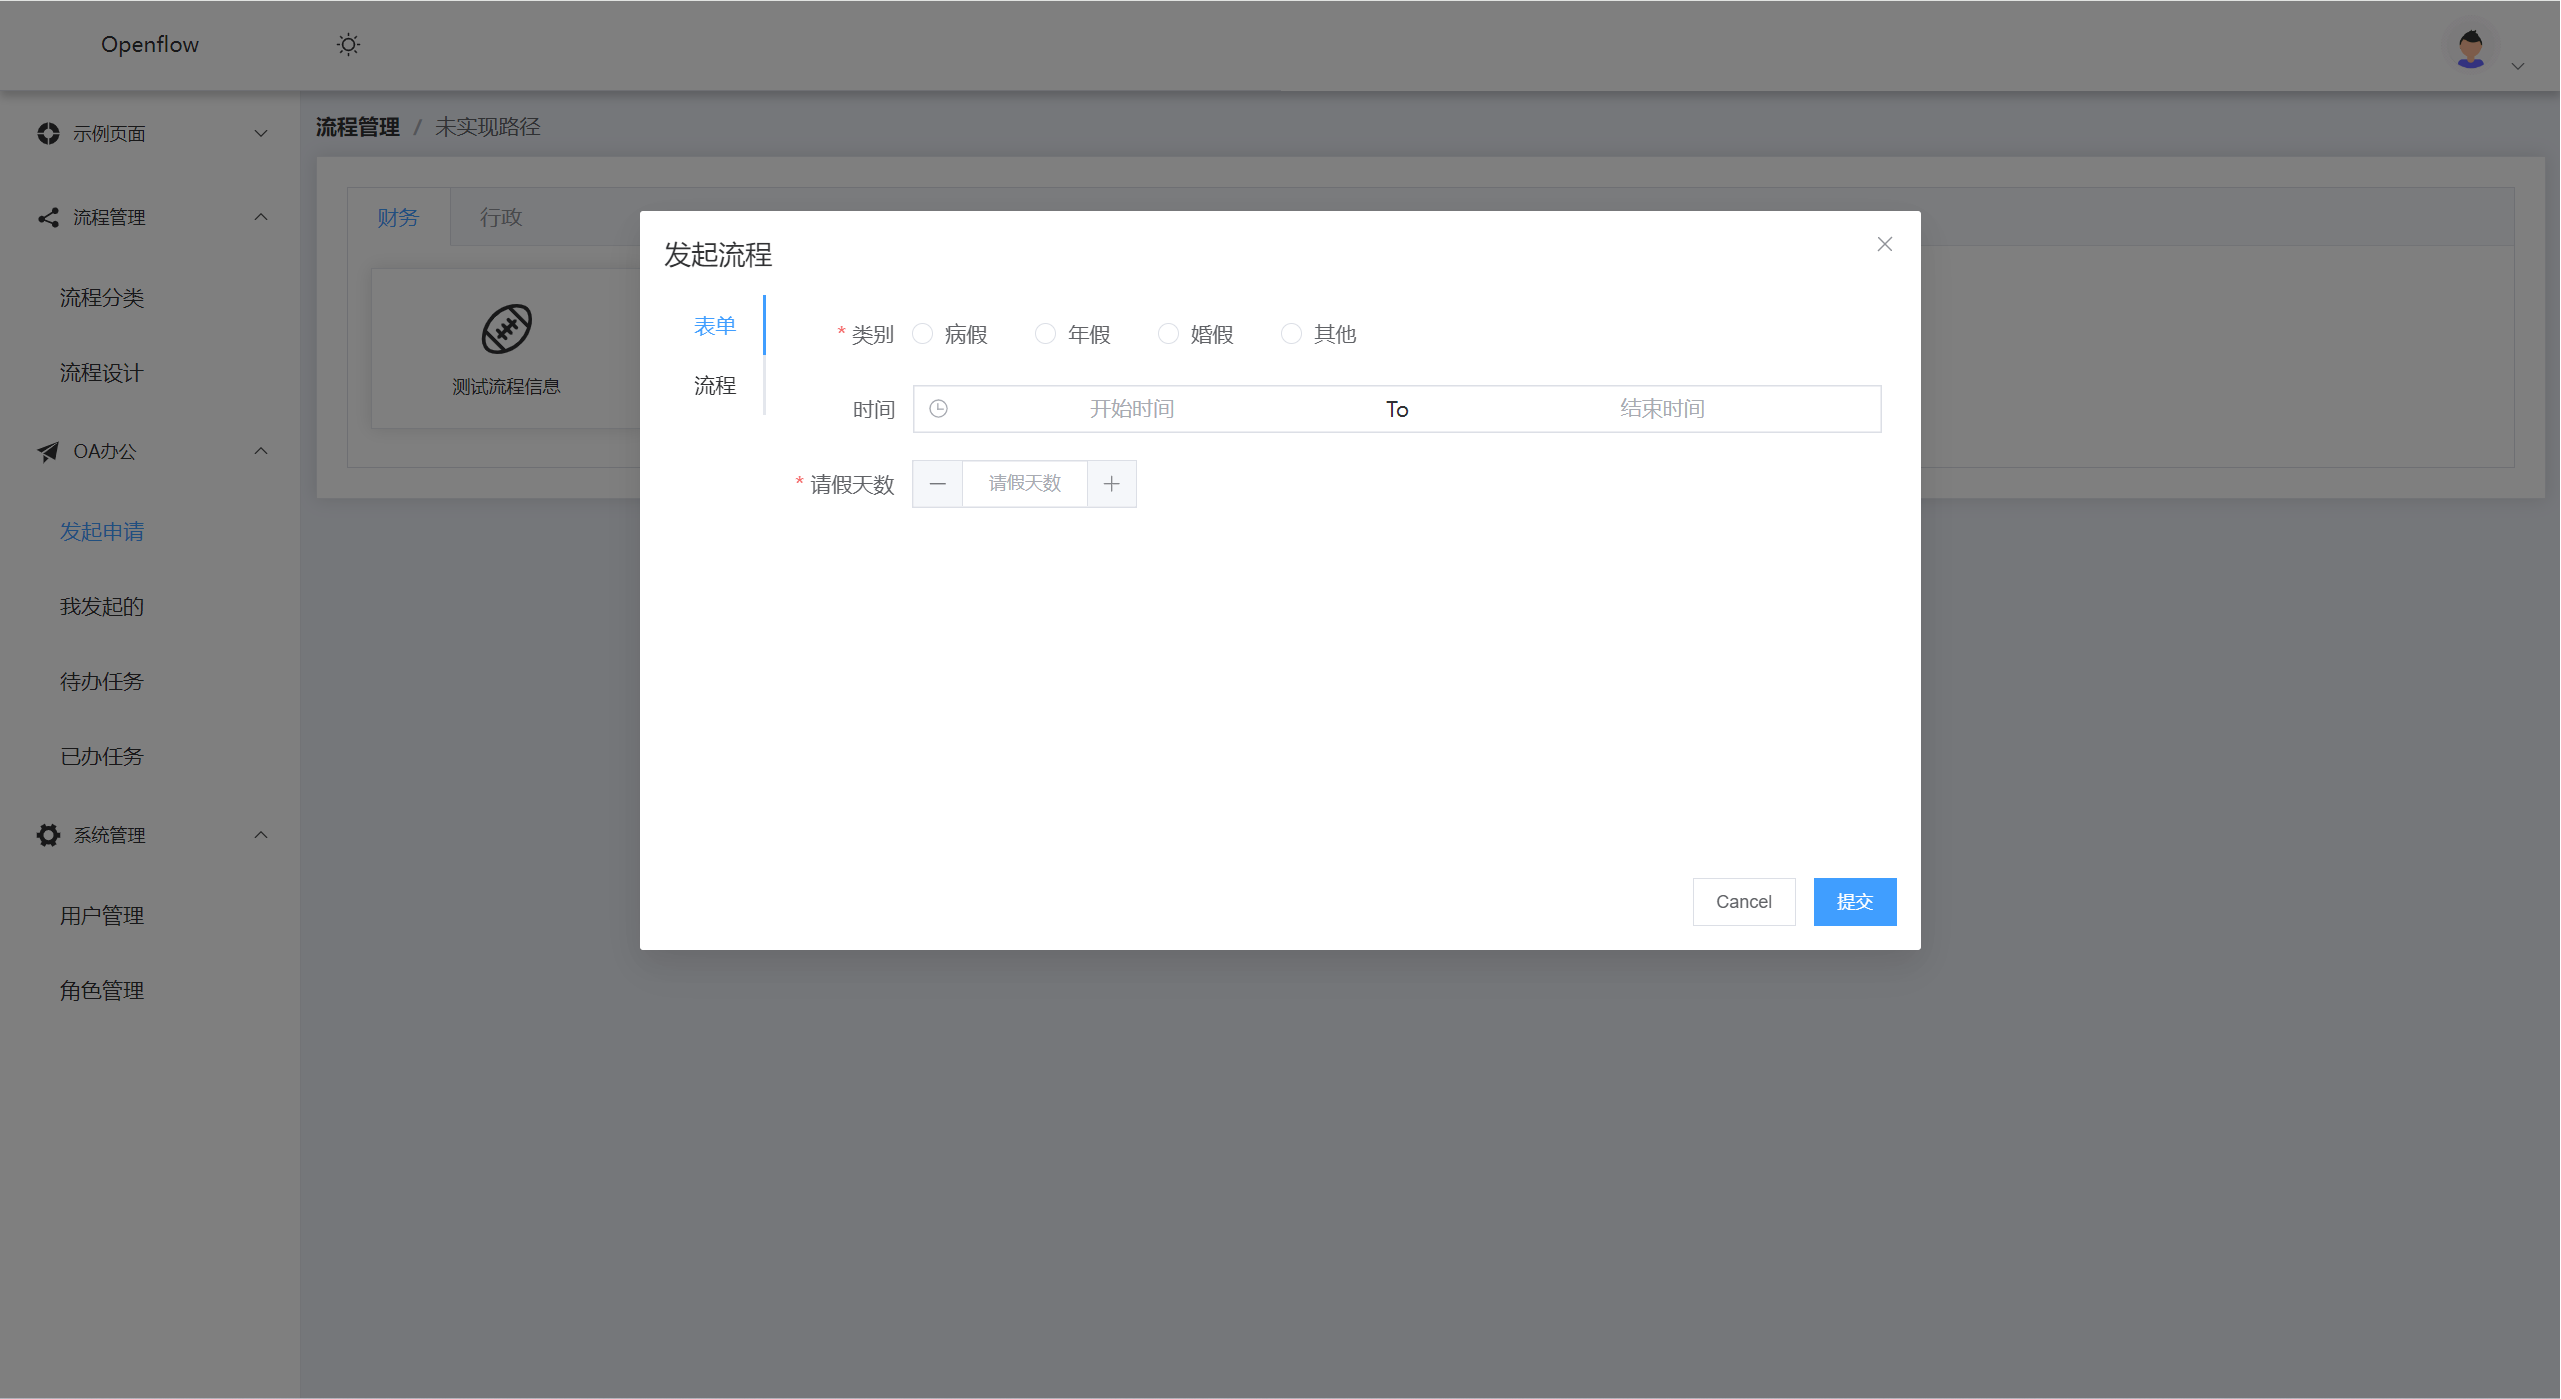Submit the form with 提交 button
2561x1399 pixels.
pos(1854,902)
